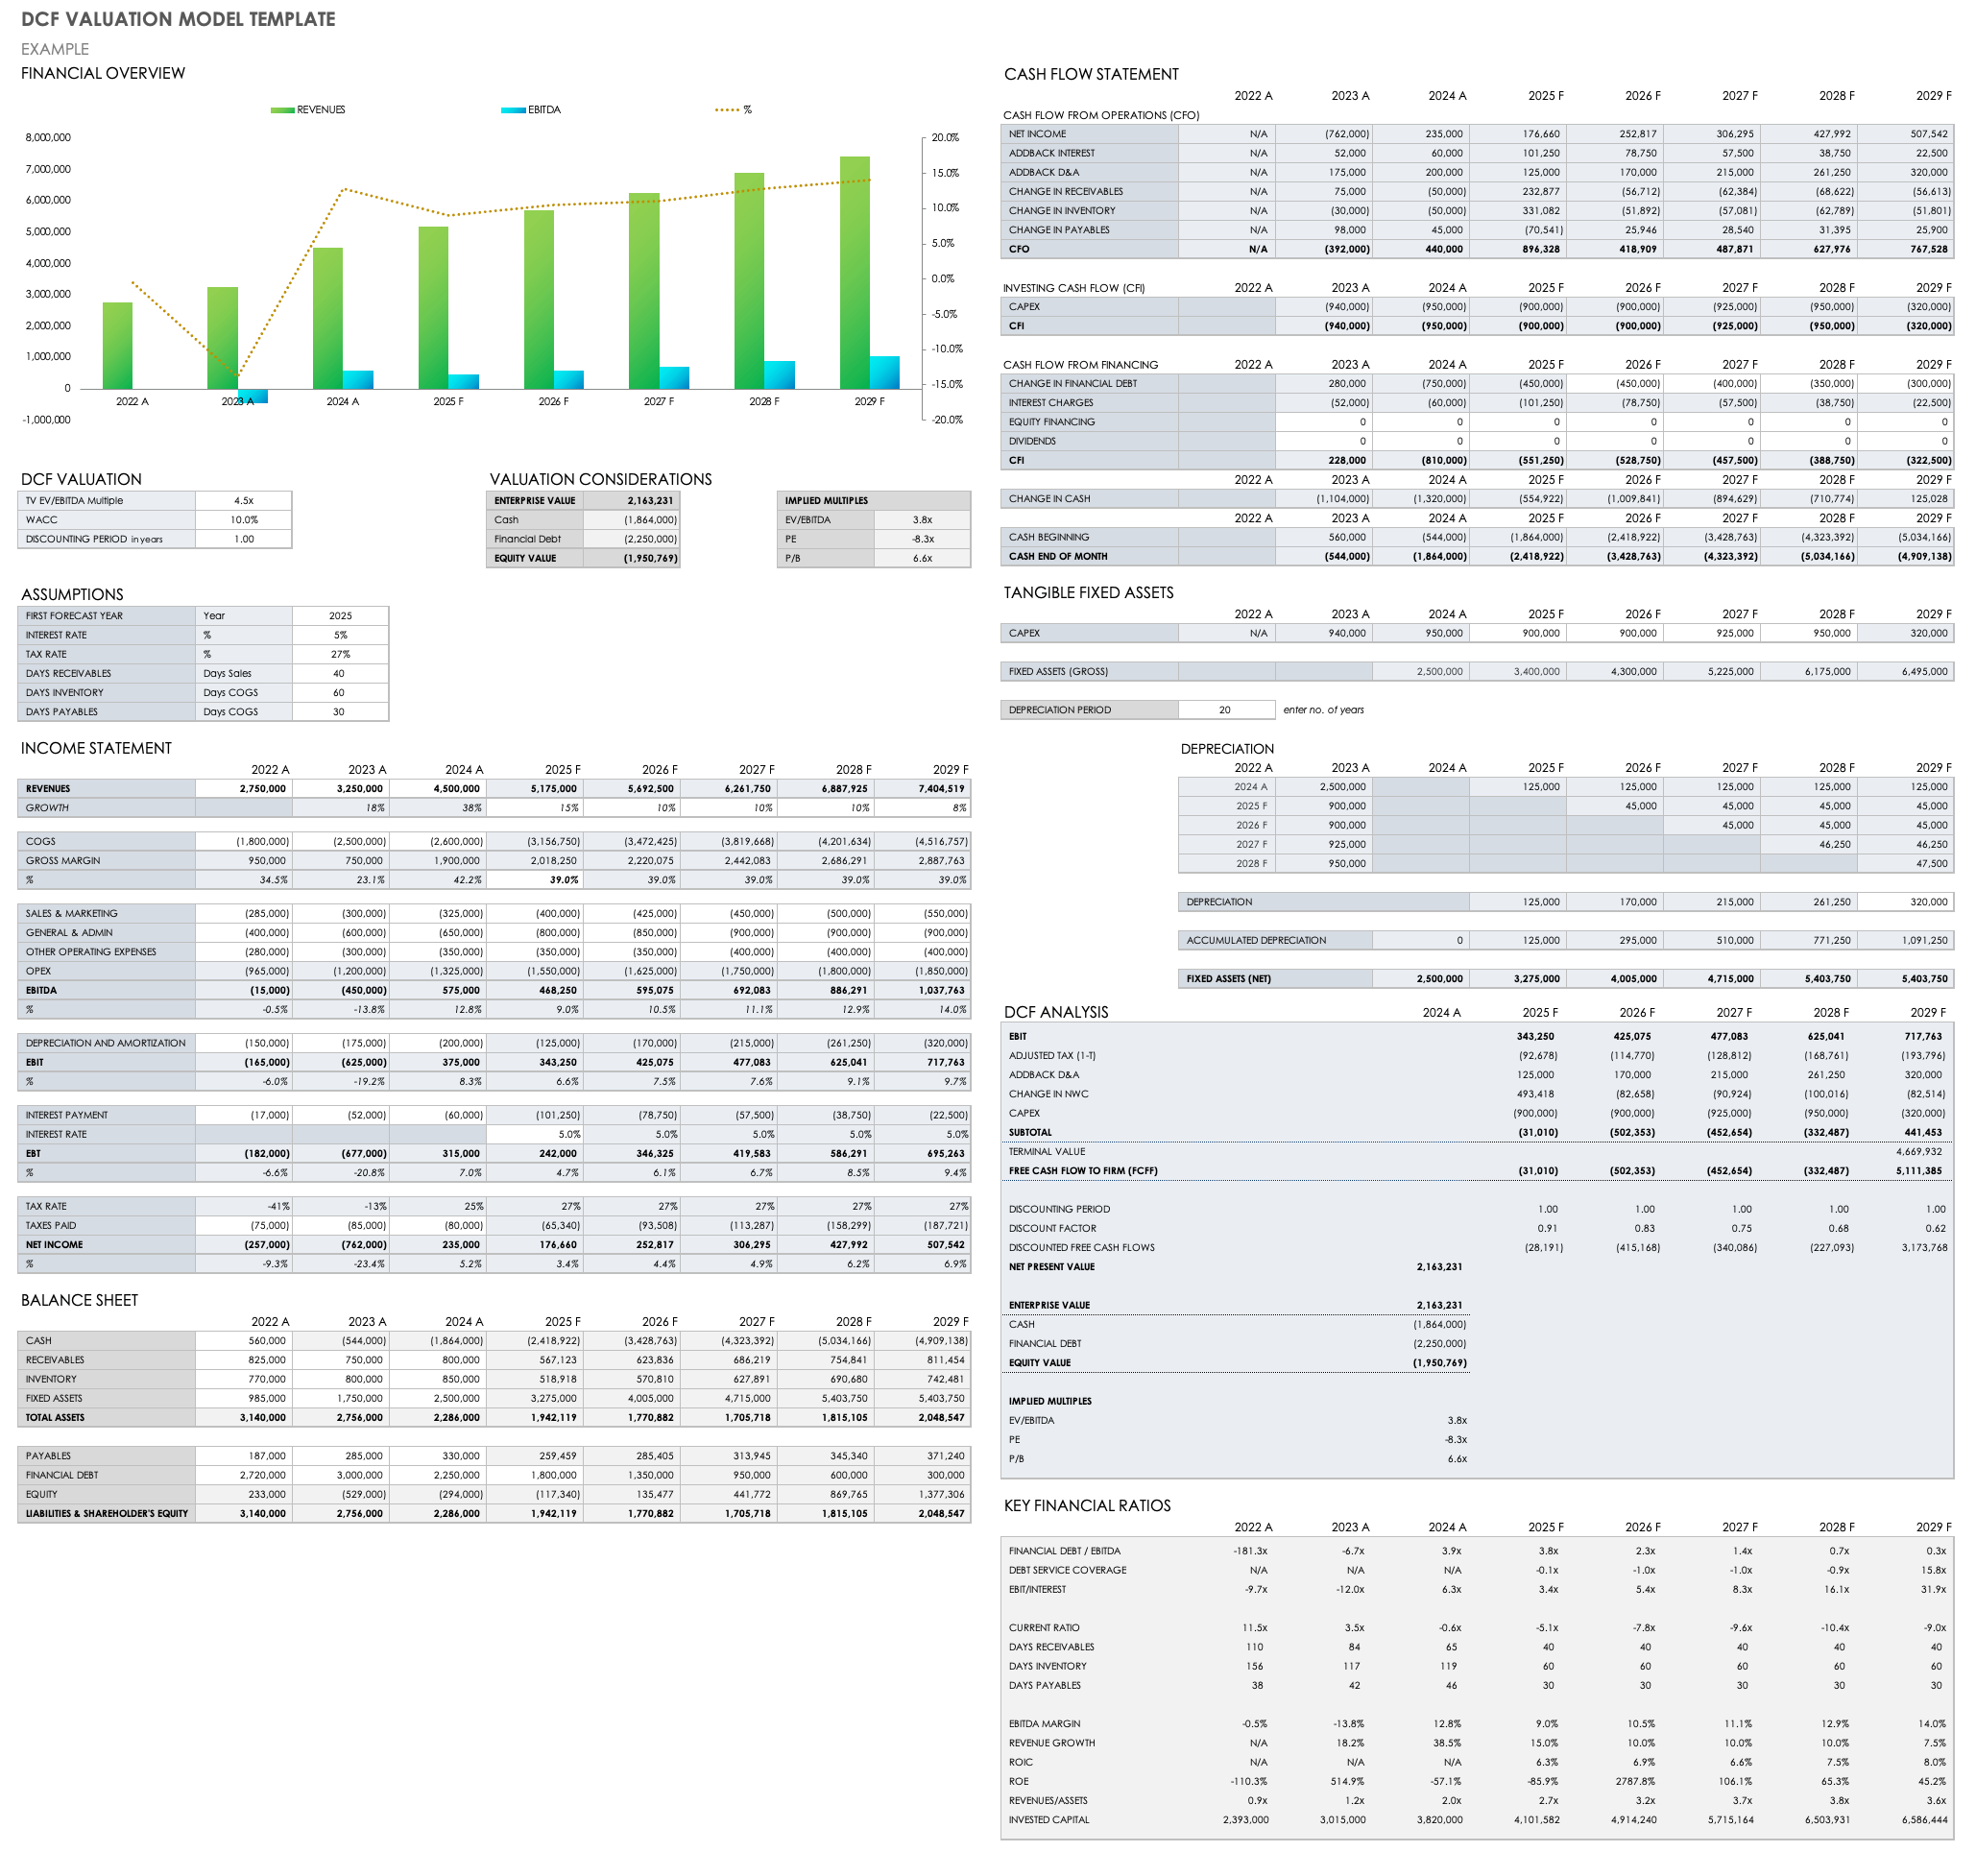Click the CASH FLOW STATEMENT heading
Image resolution: width=1976 pixels, height=1876 pixels.
1091,74
